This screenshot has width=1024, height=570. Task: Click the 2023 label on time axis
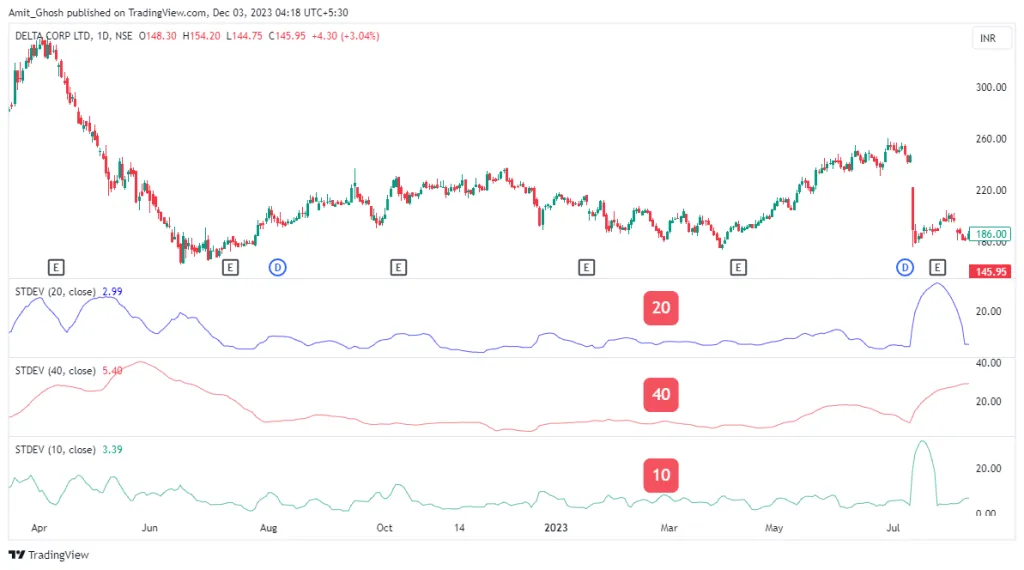point(556,526)
